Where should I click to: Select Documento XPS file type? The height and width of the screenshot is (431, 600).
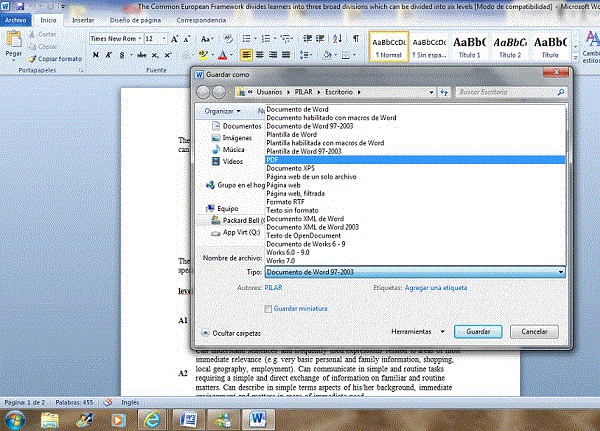tap(415, 168)
